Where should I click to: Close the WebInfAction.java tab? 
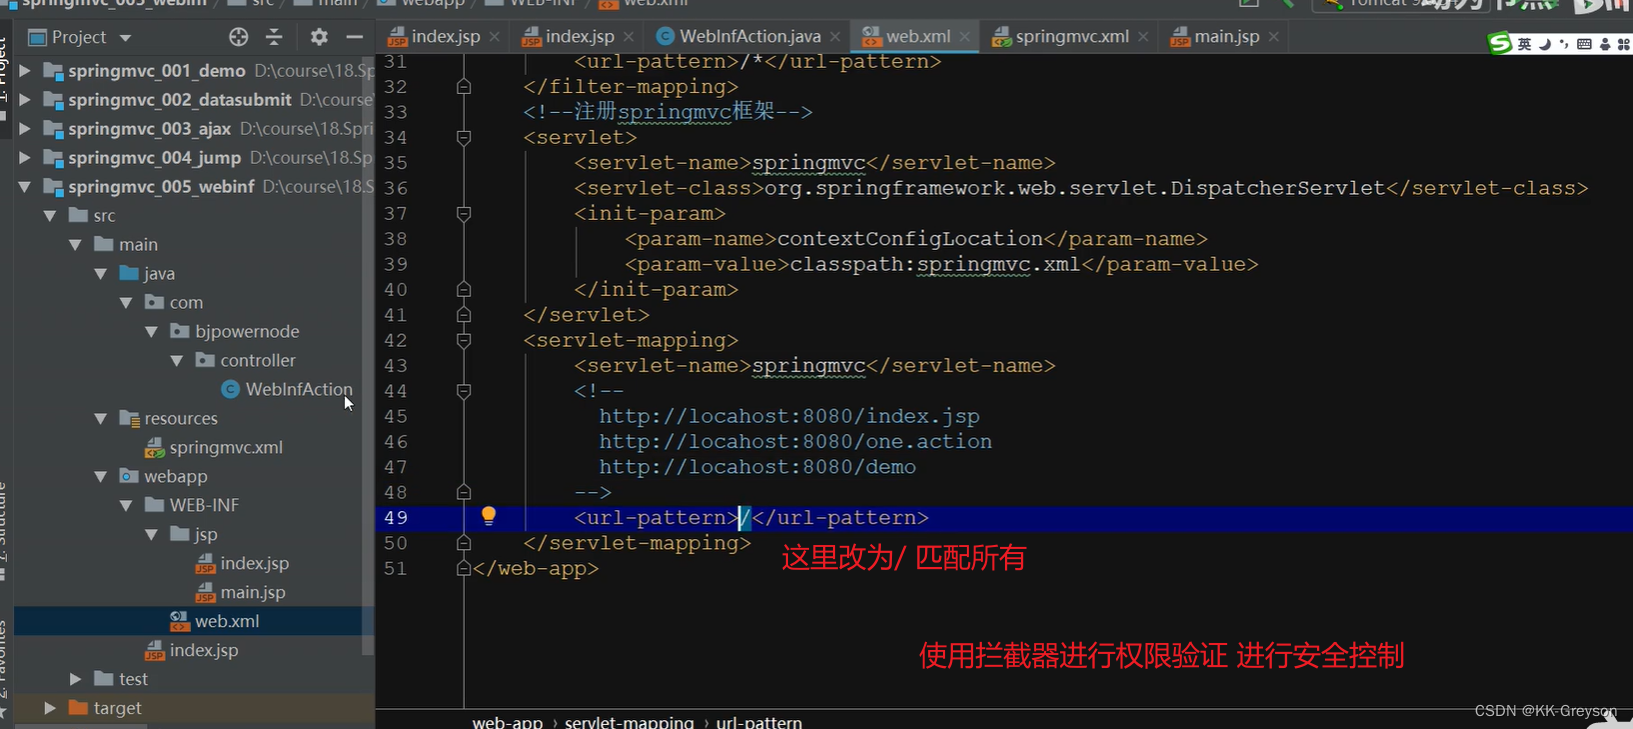pos(835,37)
